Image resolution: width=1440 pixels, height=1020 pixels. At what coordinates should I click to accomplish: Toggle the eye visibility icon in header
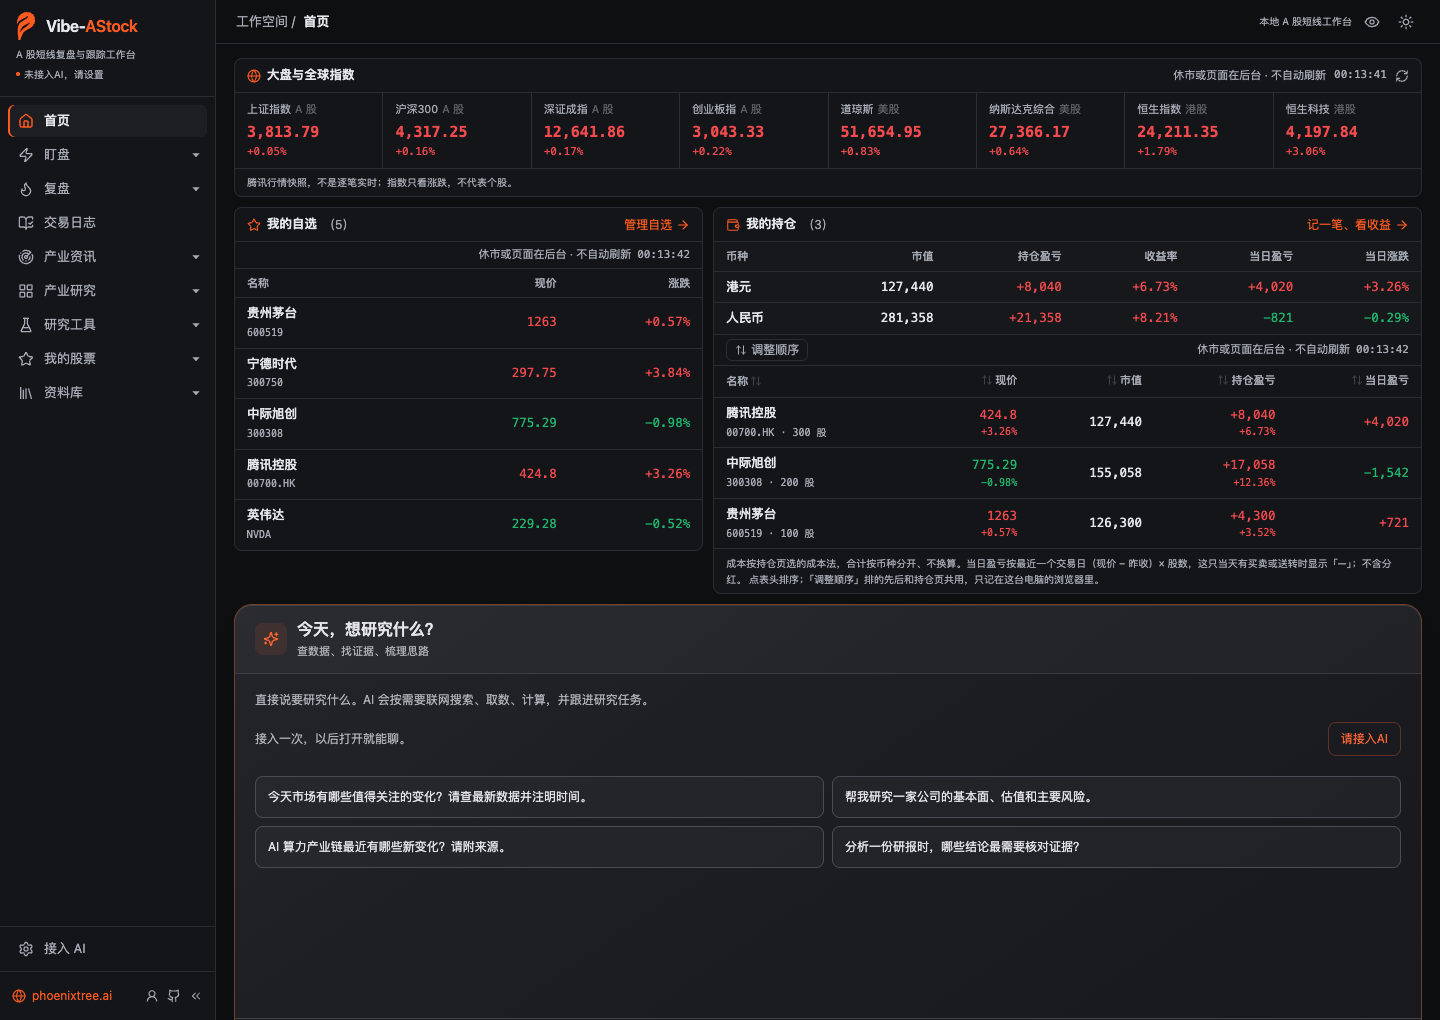tap(1372, 22)
